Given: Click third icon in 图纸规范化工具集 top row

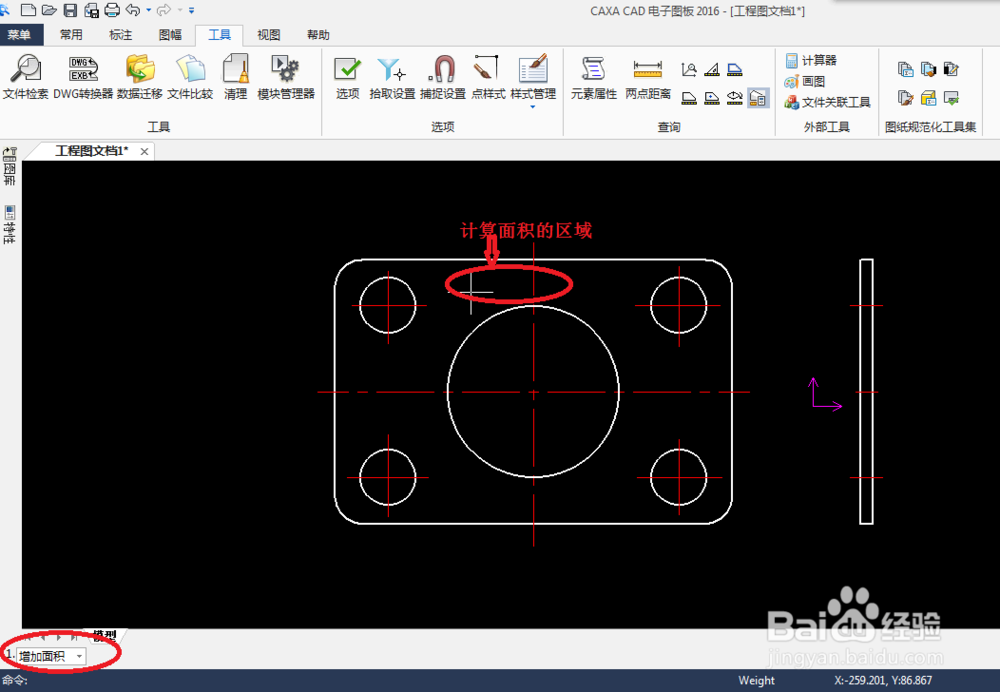Looking at the screenshot, I should (x=952, y=69).
